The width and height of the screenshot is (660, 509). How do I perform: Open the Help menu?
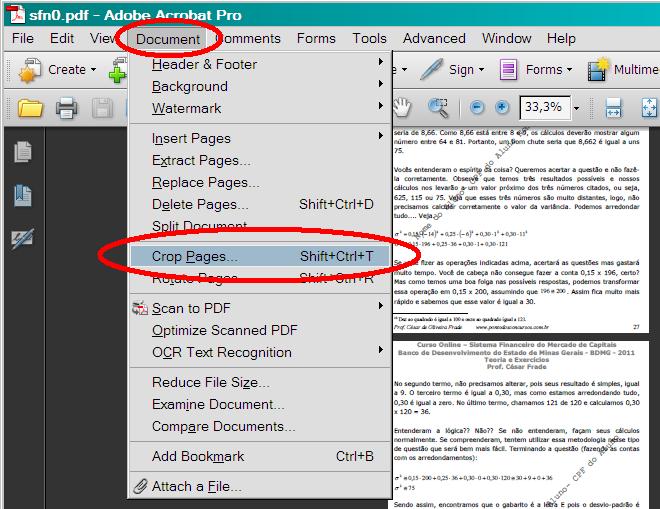561,38
